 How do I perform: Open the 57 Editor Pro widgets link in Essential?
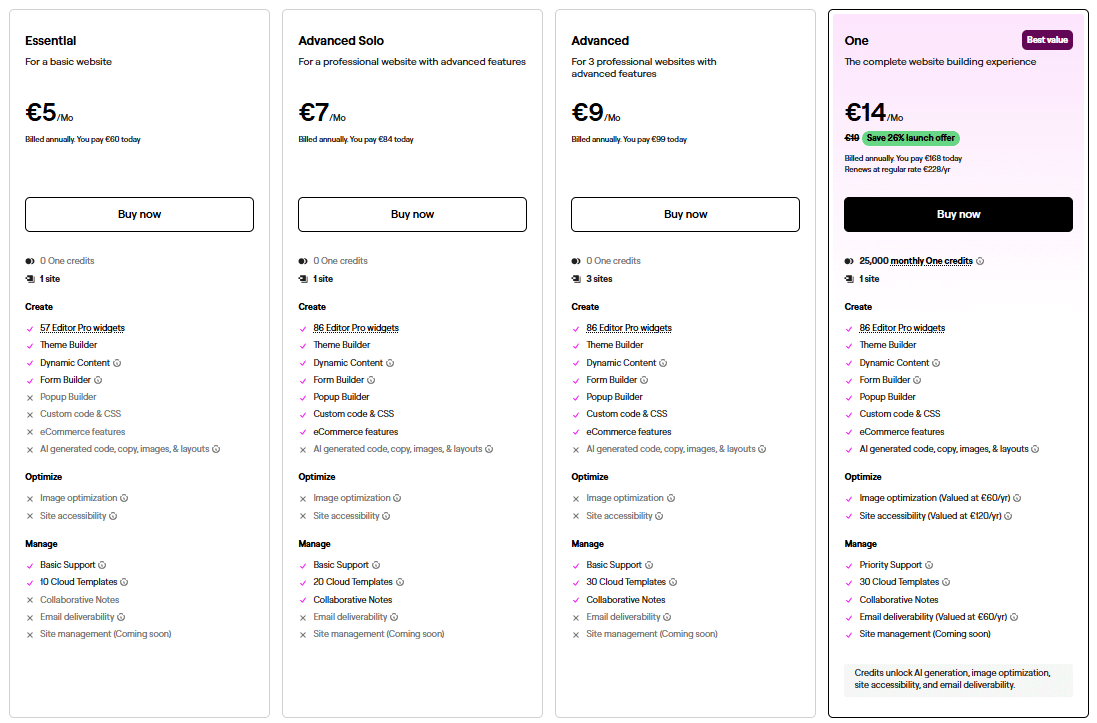[84, 327]
